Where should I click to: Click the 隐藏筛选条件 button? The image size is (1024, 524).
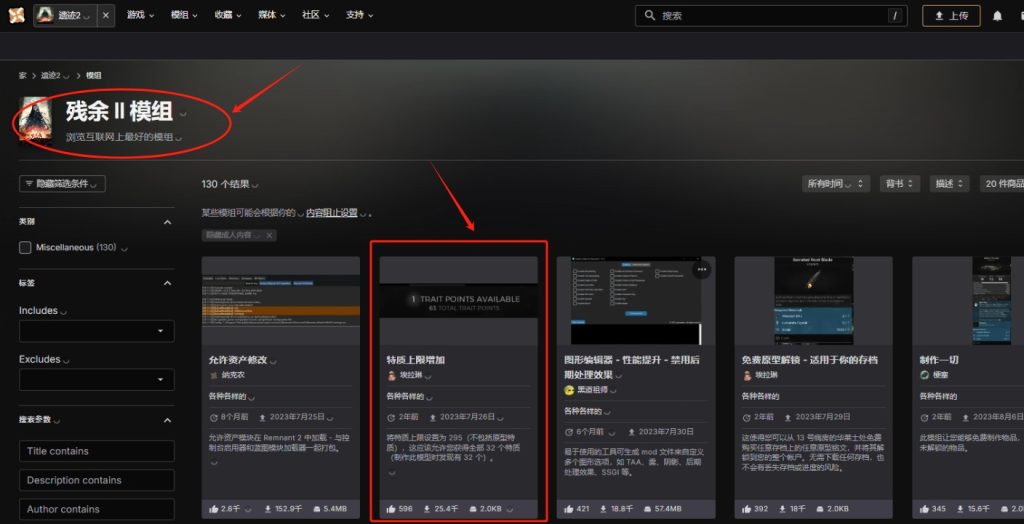point(63,184)
